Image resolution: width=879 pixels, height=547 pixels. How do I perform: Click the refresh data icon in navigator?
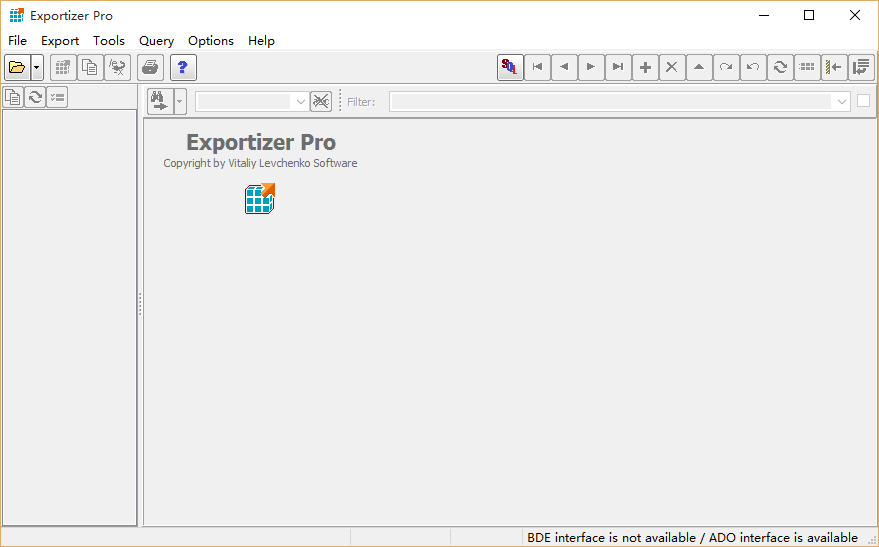(x=780, y=67)
